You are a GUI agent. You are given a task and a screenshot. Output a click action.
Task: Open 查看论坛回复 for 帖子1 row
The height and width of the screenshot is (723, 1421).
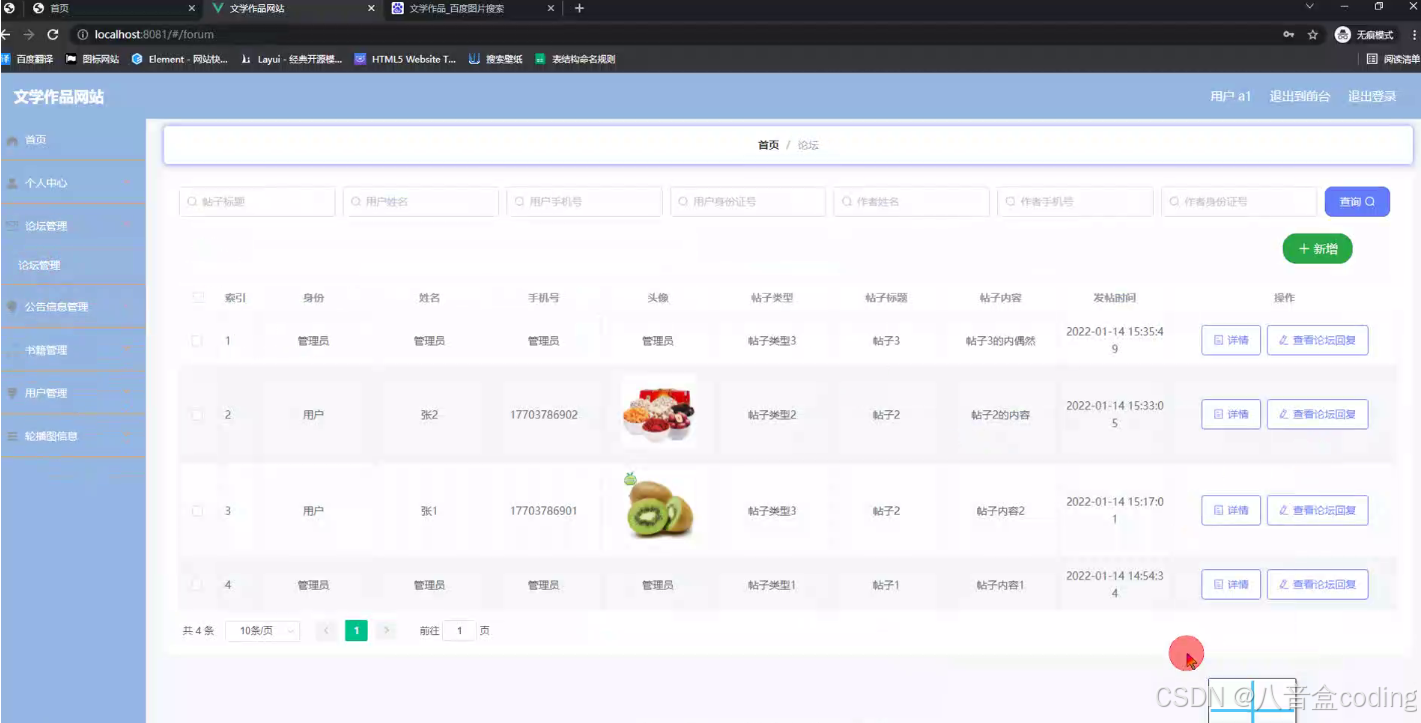[1317, 584]
